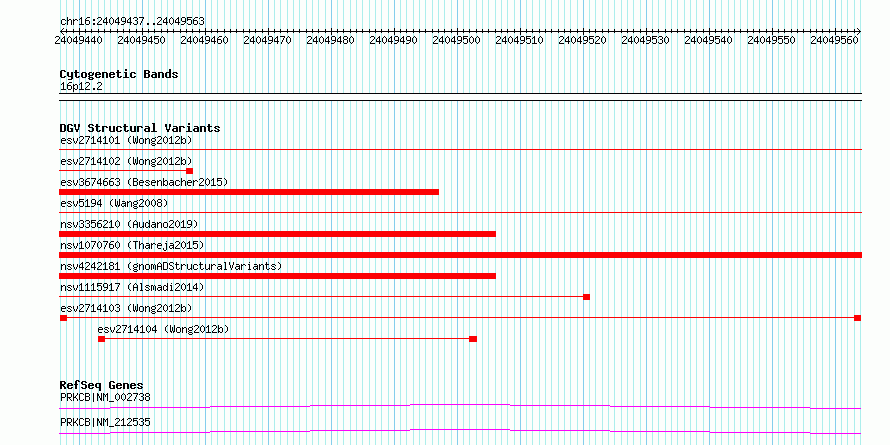Open variant esv3674663 (Besenbacher2015) label
The height and width of the screenshot is (445, 890).
[x=144, y=182]
